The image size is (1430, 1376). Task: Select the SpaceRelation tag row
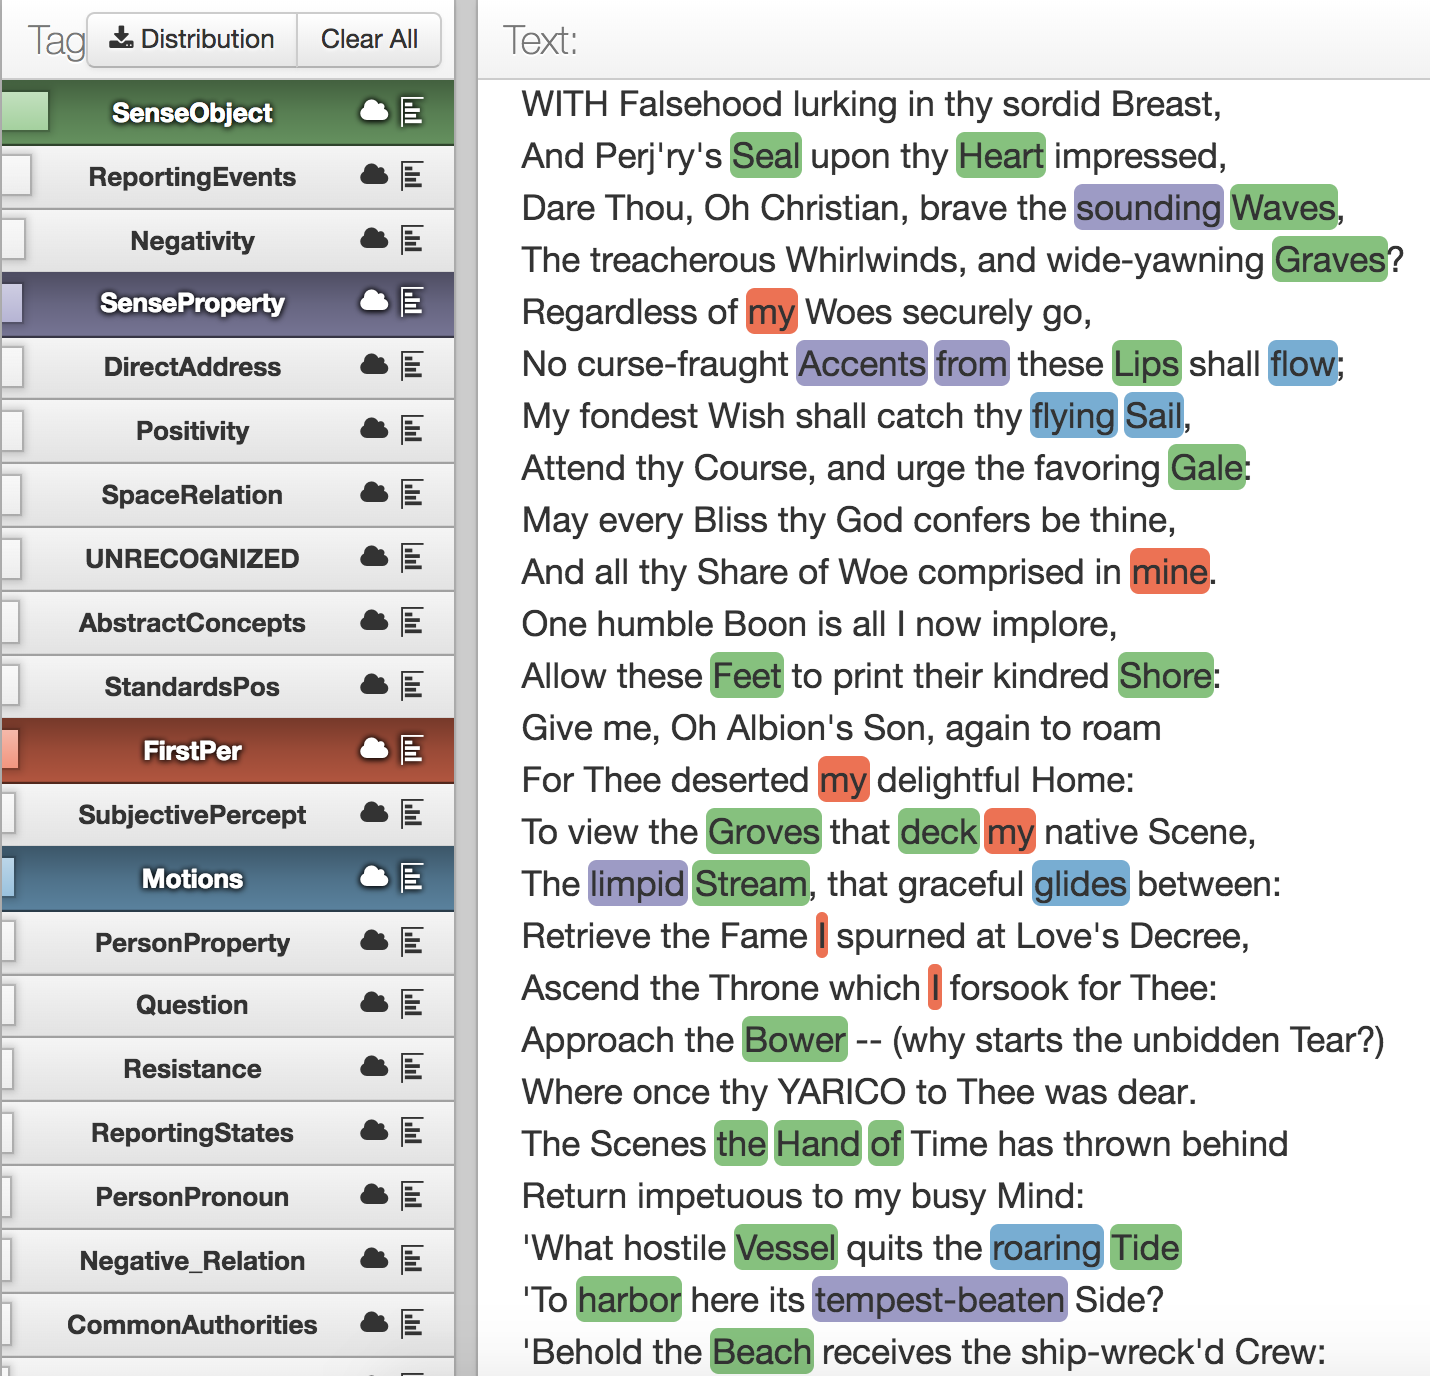228,495
